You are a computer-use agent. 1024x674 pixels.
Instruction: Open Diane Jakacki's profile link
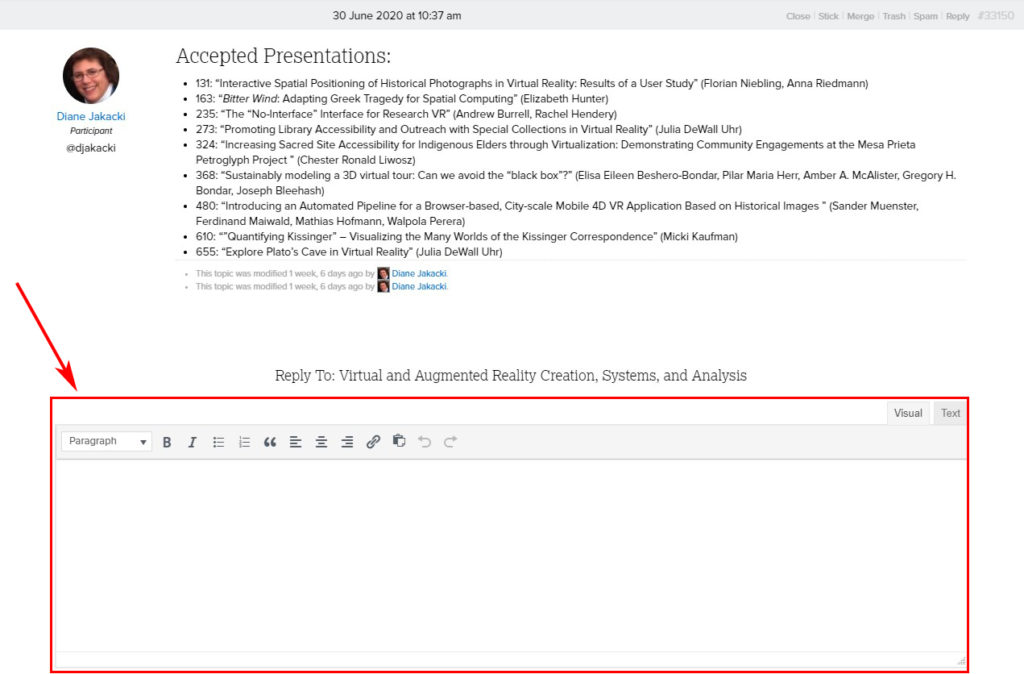90,116
